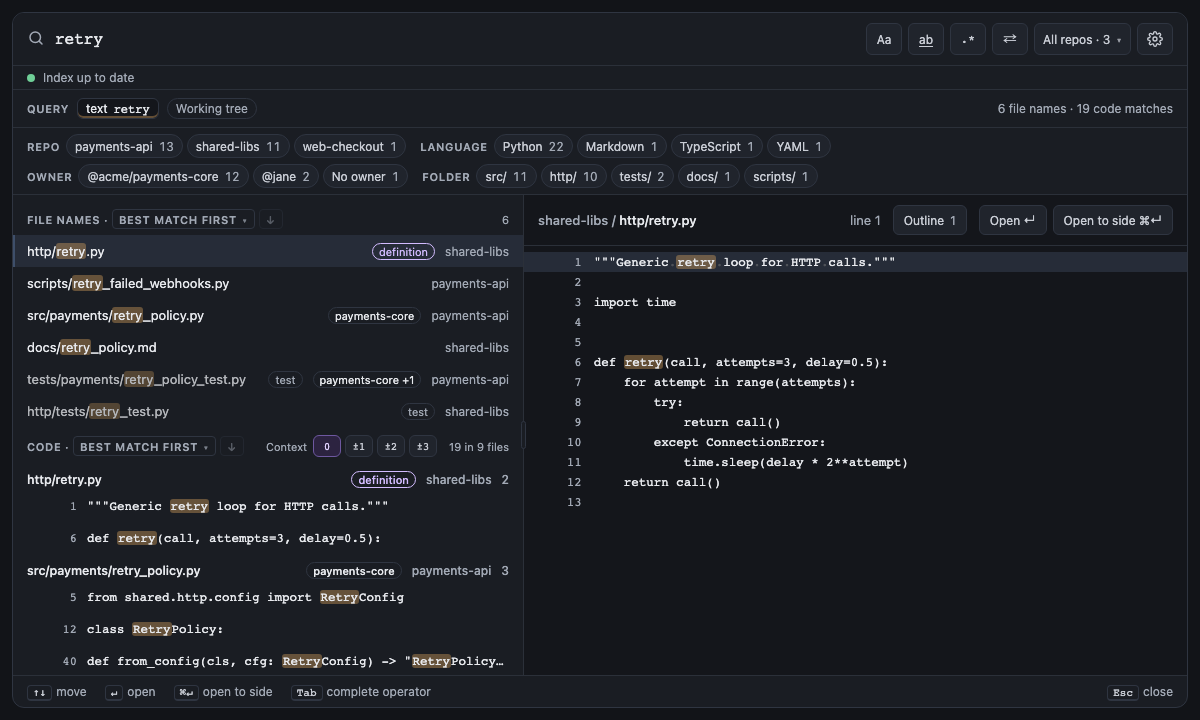
Task: Filter by web-checkout repo
Action: 350,147
